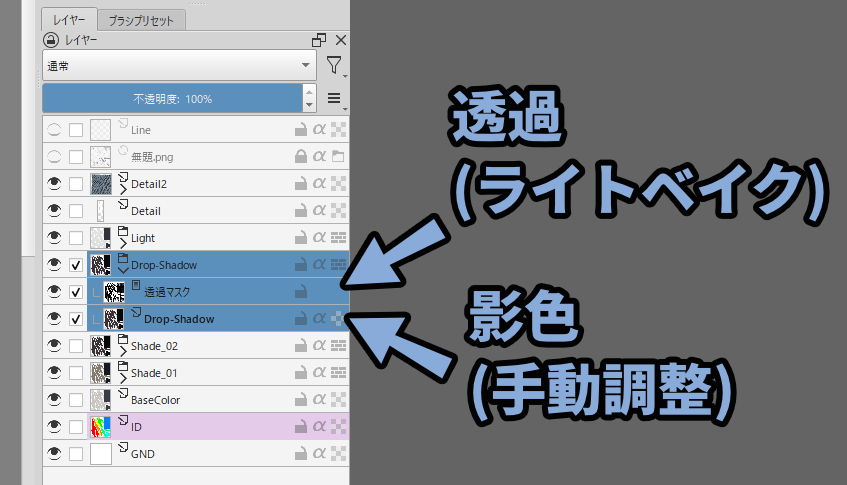Screen dimensions: 847x485
Task: Toggle pass-through on Shade_02 group
Action: [338, 346]
